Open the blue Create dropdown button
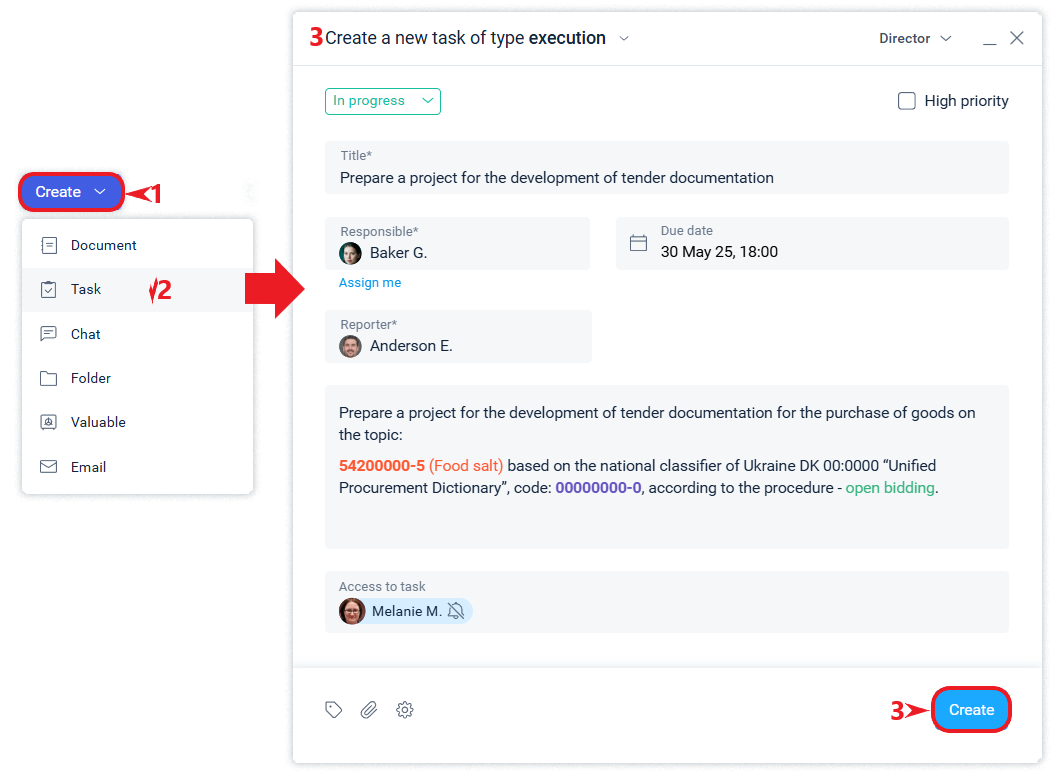This screenshot has height=778, width=1063. 70,192
